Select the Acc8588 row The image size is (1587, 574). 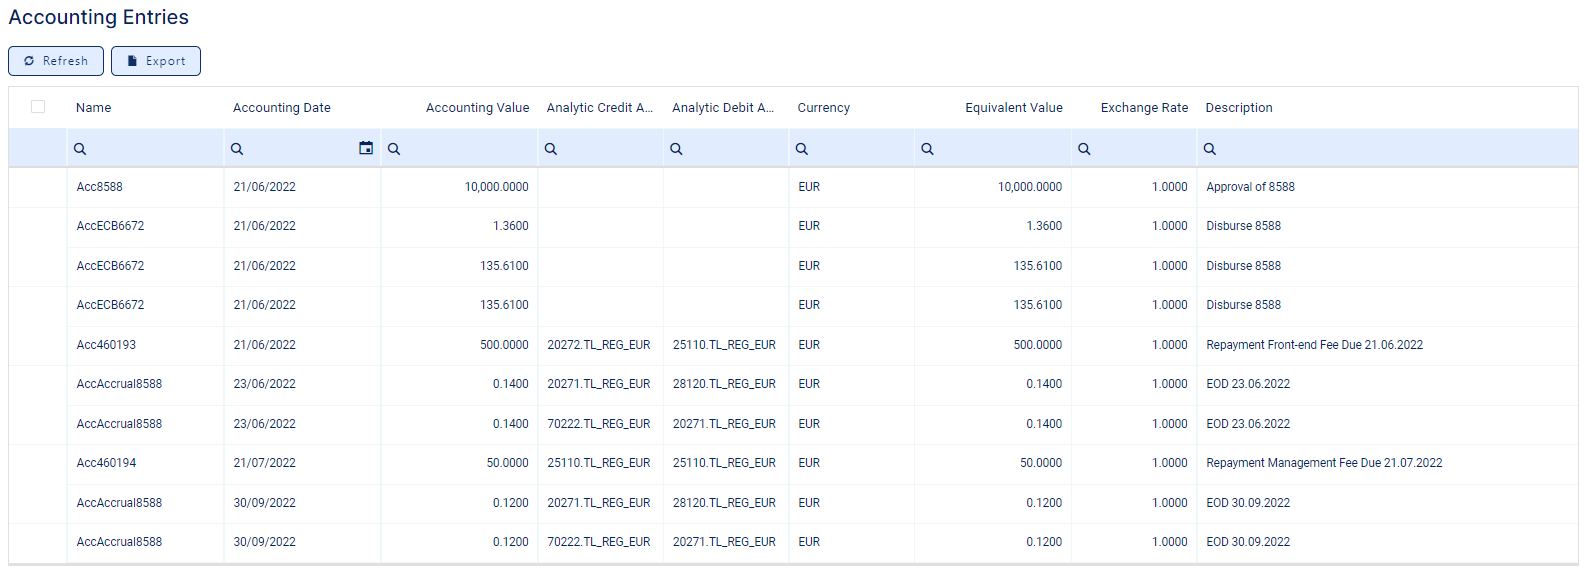[x=100, y=187]
